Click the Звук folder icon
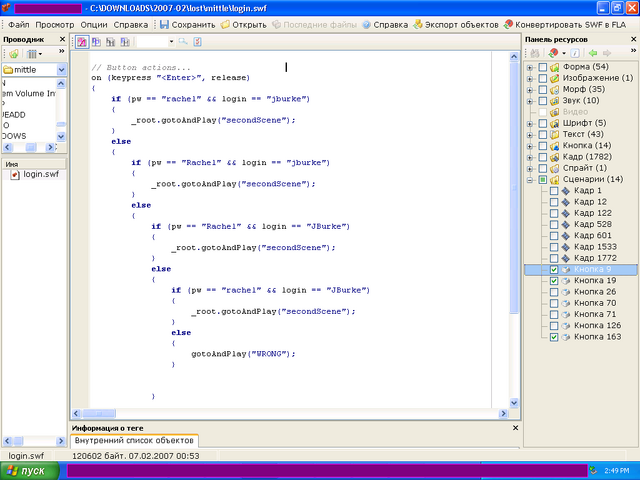The image size is (640, 480). coord(554,100)
